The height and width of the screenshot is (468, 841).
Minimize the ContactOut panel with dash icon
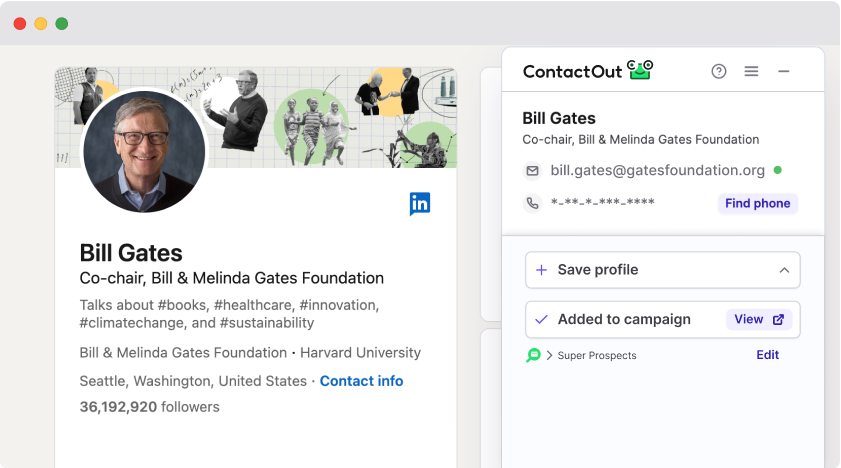(x=784, y=71)
